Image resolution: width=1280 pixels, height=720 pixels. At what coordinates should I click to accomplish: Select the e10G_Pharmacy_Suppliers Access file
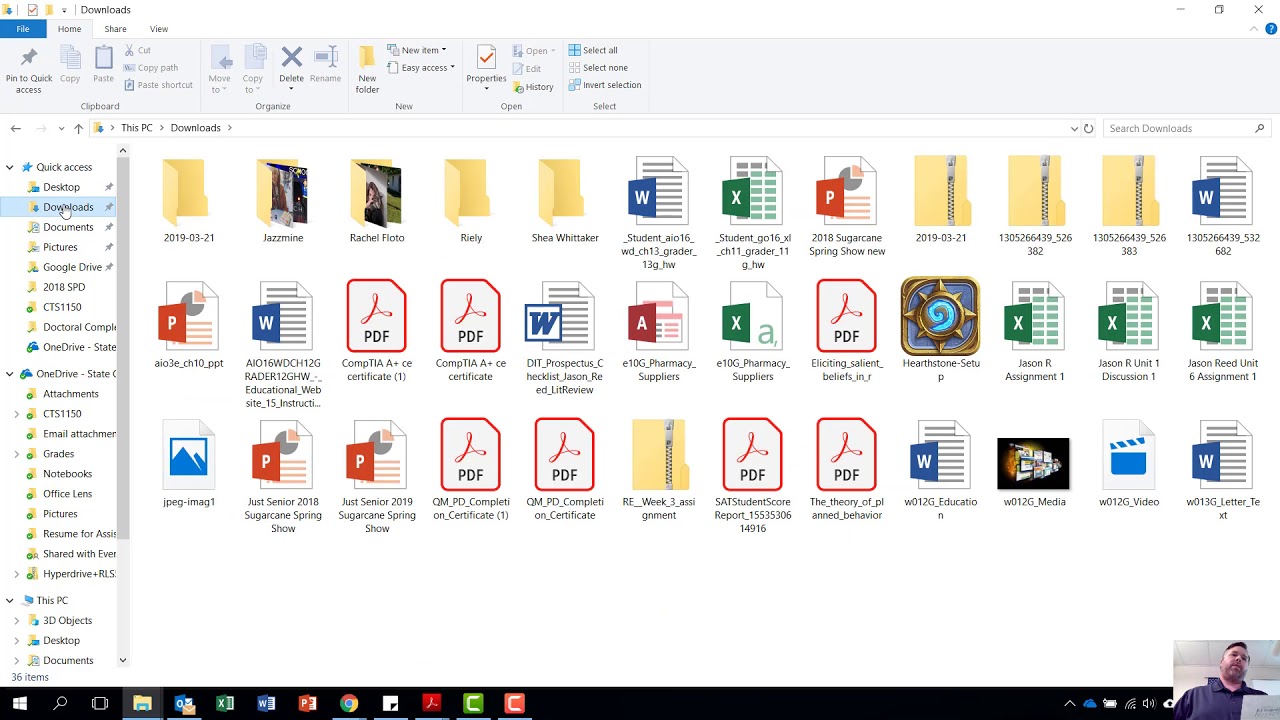tap(659, 330)
